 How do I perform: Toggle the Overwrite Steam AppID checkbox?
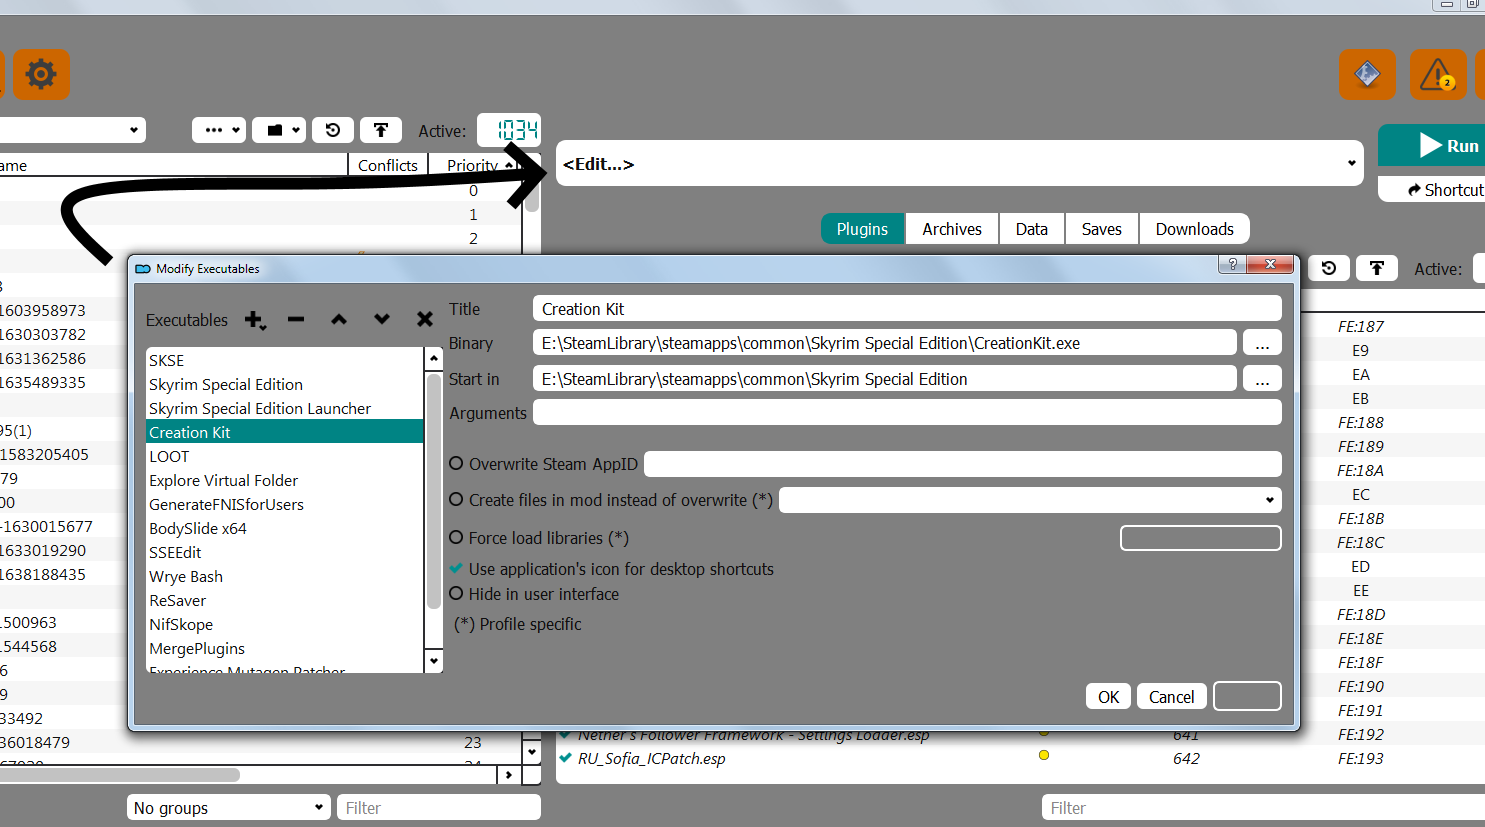point(456,463)
